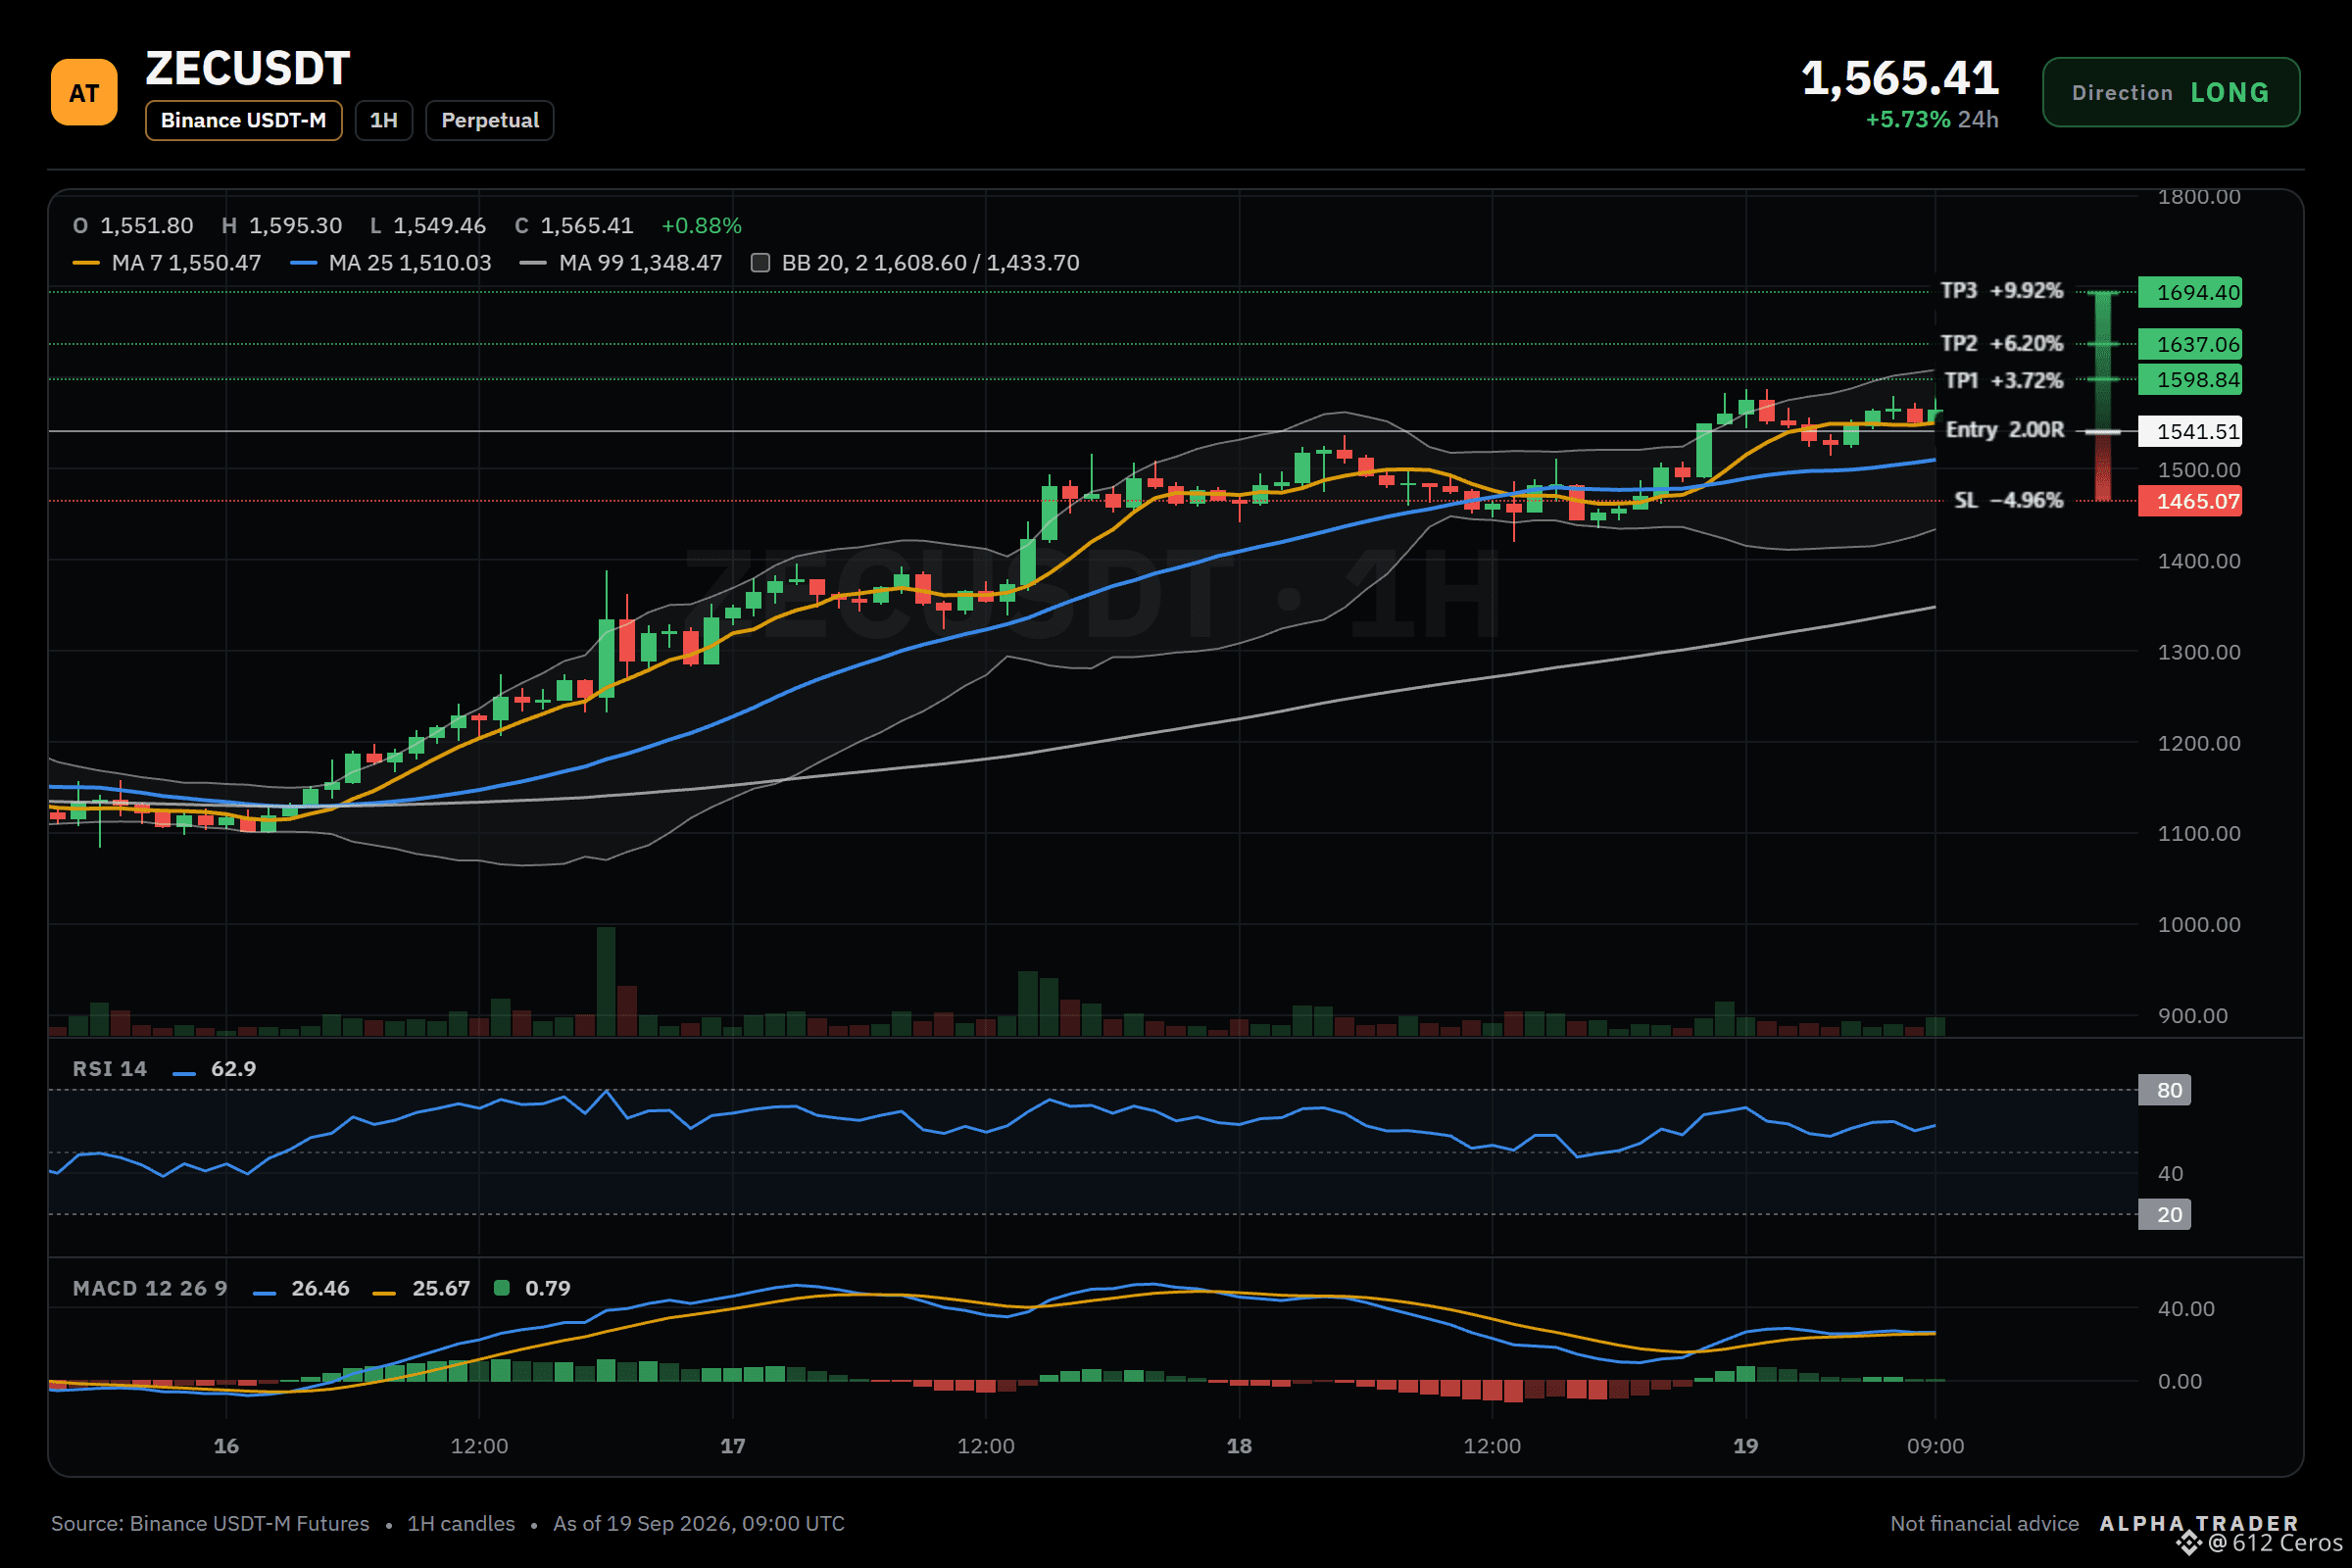Image resolution: width=2352 pixels, height=1568 pixels.
Task: Click the RSI 14 blue legend line
Action: pyautogui.click(x=184, y=1074)
